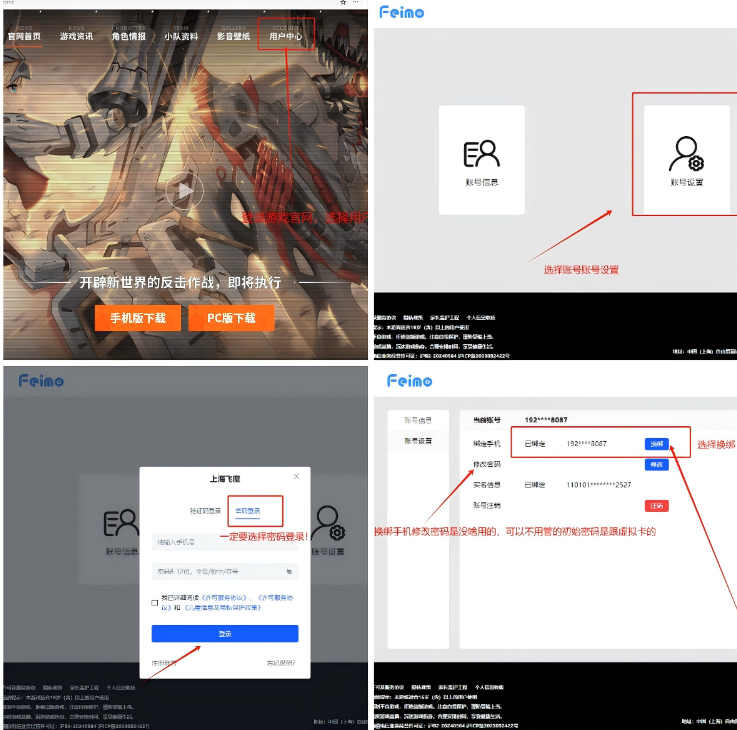Click the blue 修改 button for 修改密码

coord(657,464)
